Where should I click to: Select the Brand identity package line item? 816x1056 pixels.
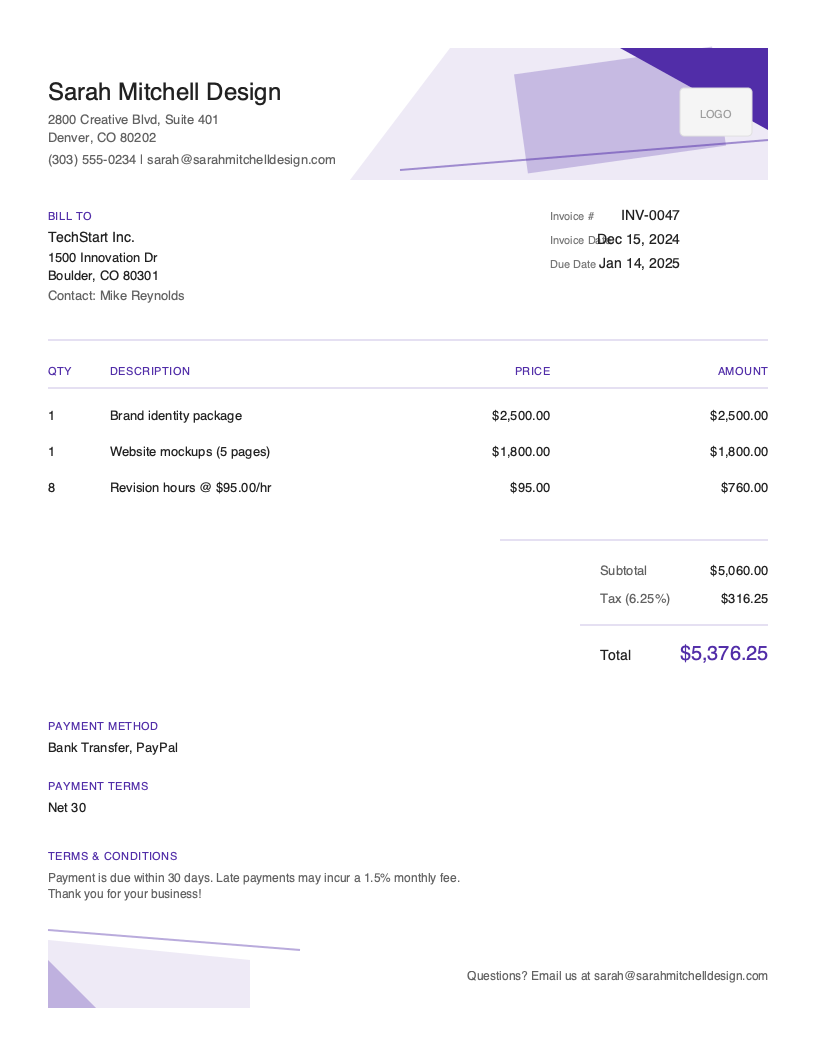coord(176,415)
